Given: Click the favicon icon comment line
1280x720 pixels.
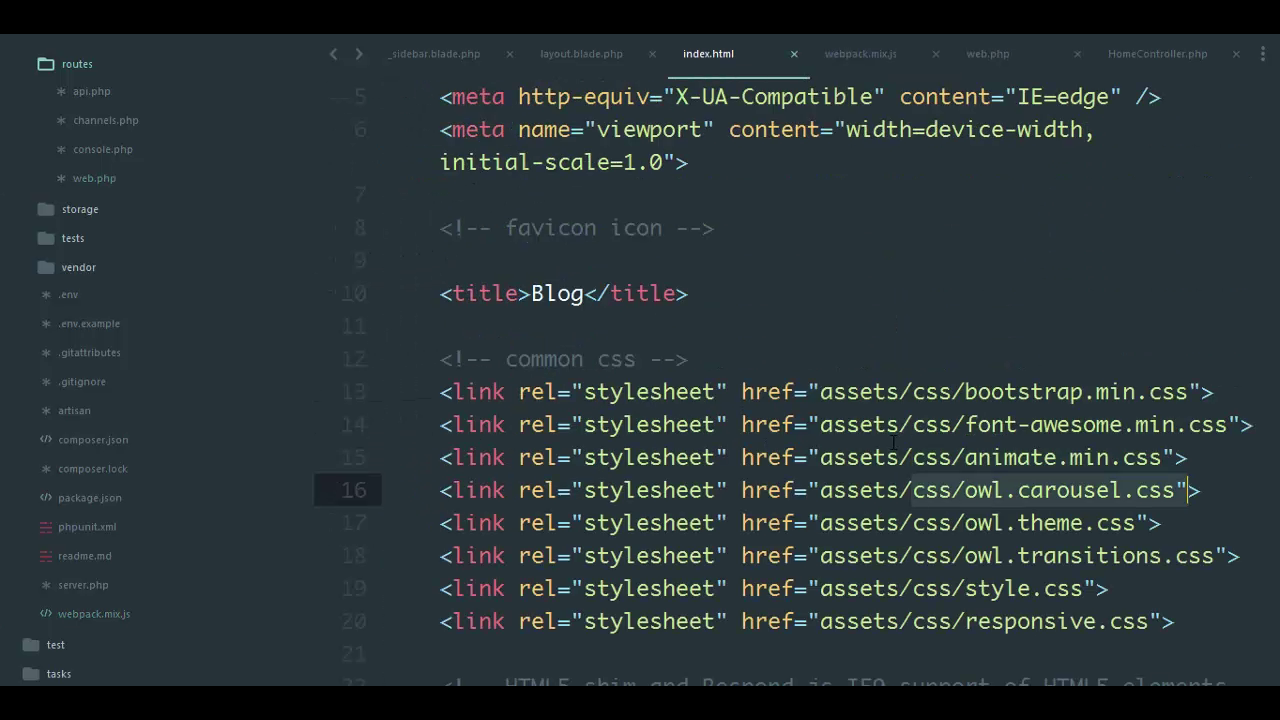Looking at the screenshot, I should (577, 228).
